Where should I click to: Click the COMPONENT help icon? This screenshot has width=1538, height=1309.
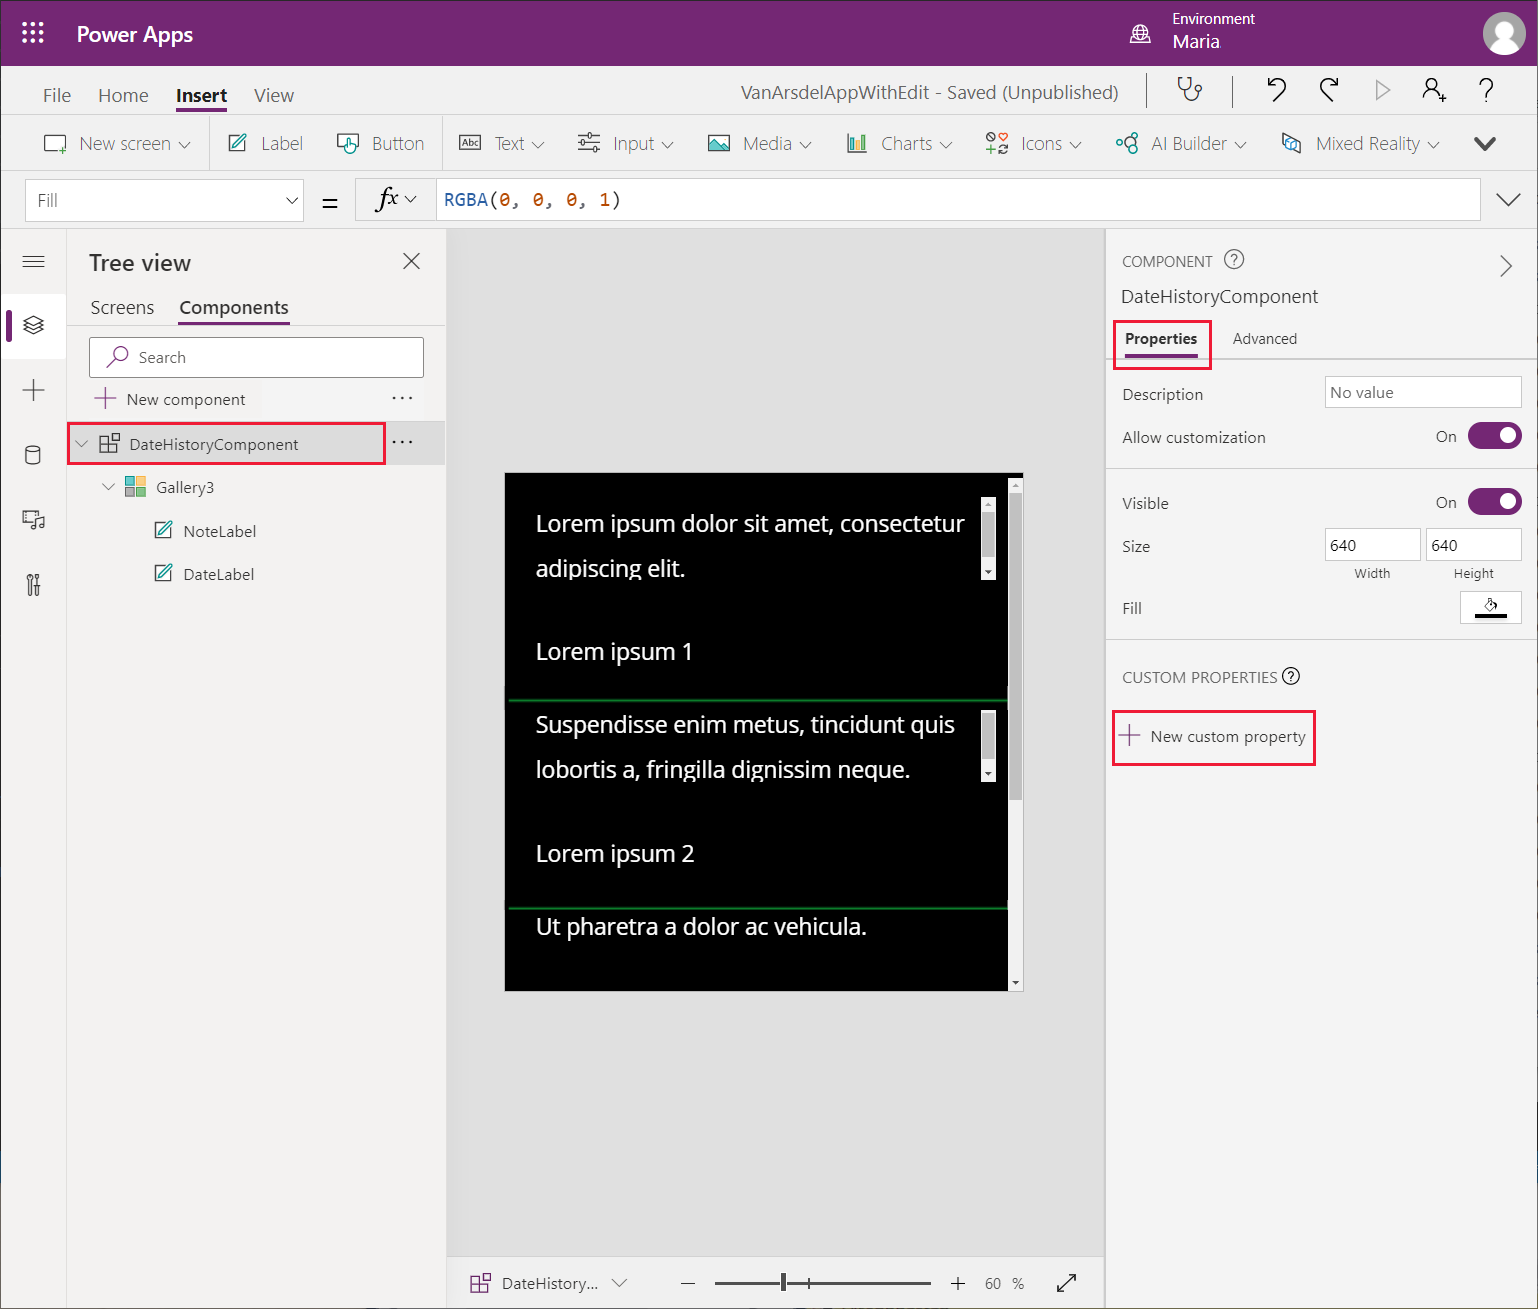tap(1234, 260)
